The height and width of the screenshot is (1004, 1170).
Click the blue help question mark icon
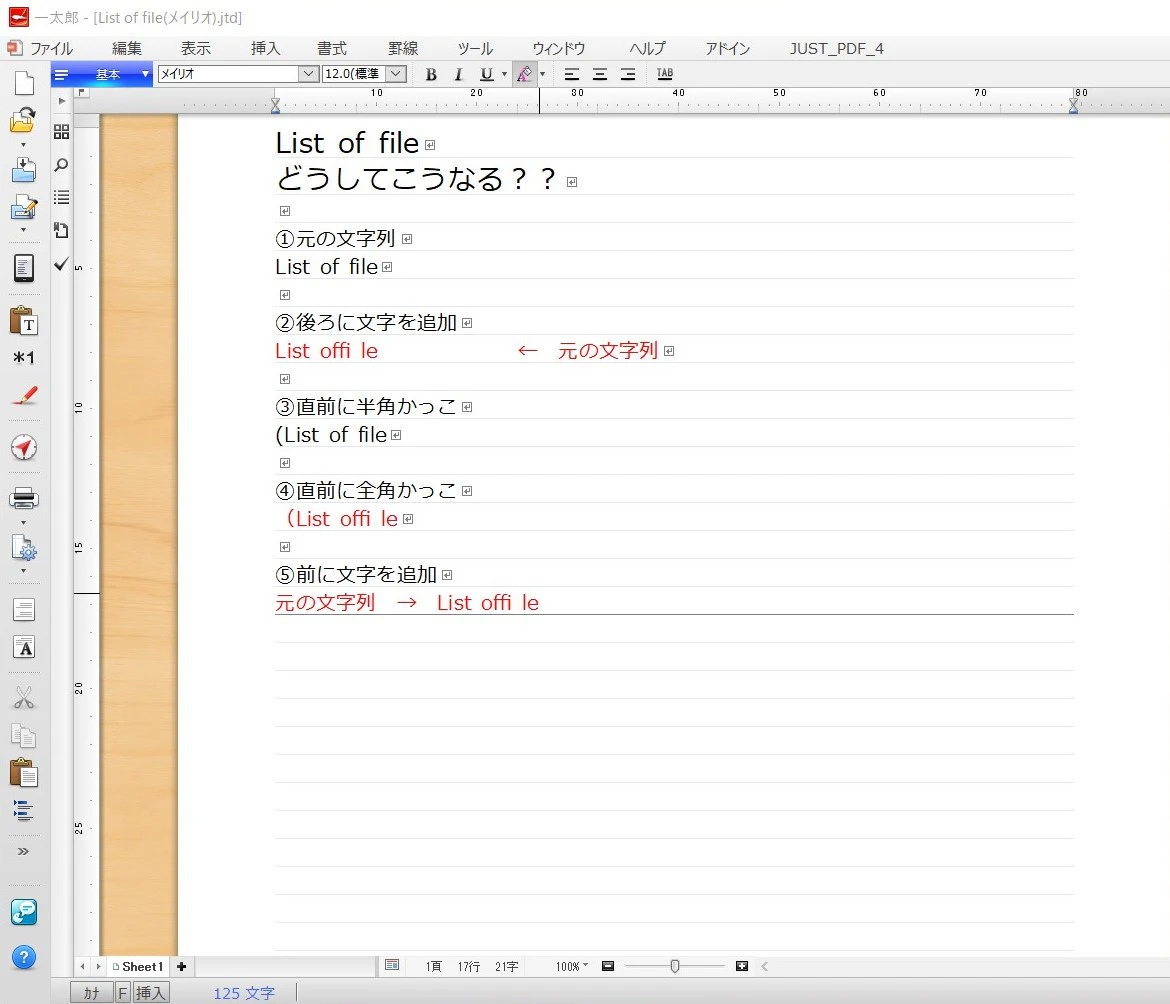click(x=24, y=957)
